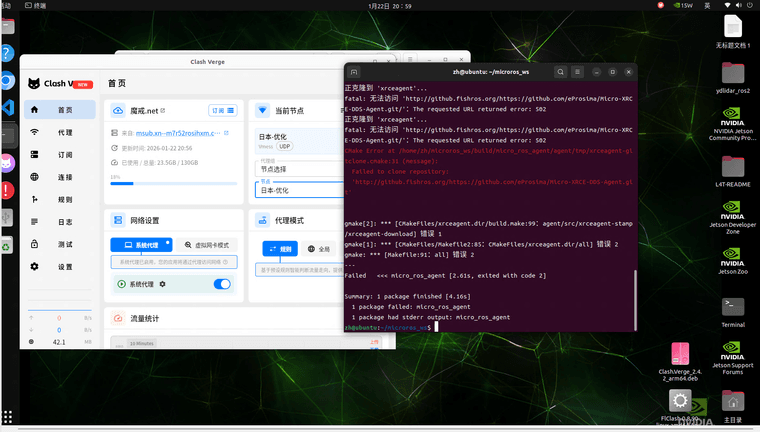760x432 pixels.
Task: Click the play status icon beside 系统代理
Action: point(122,284)
